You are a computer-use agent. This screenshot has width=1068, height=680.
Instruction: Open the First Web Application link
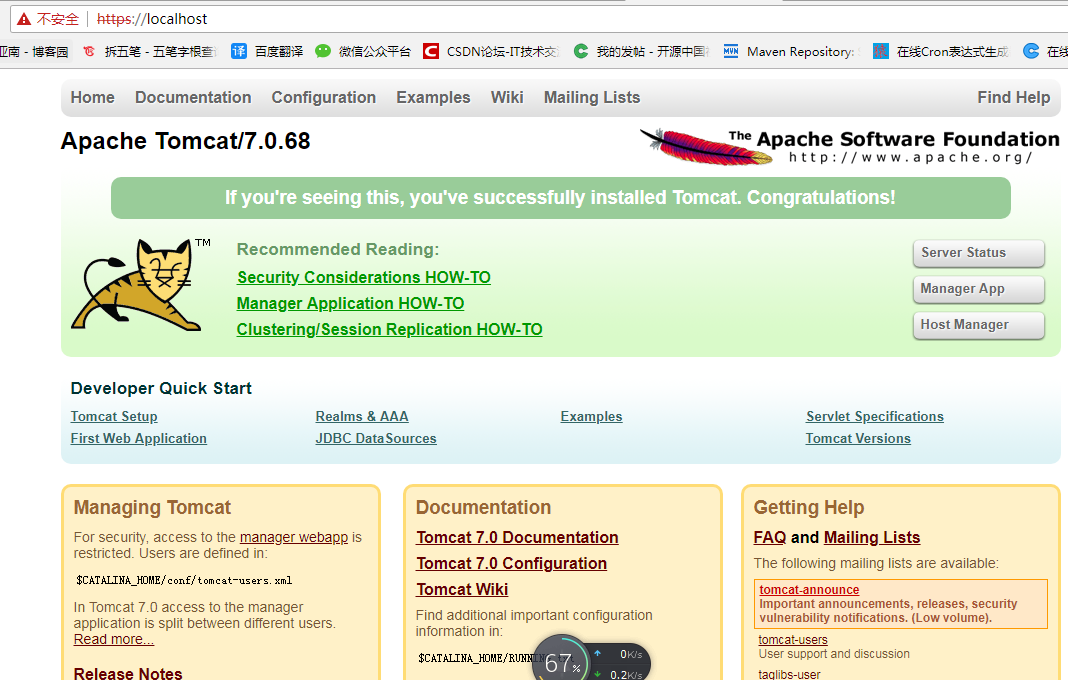138,438
